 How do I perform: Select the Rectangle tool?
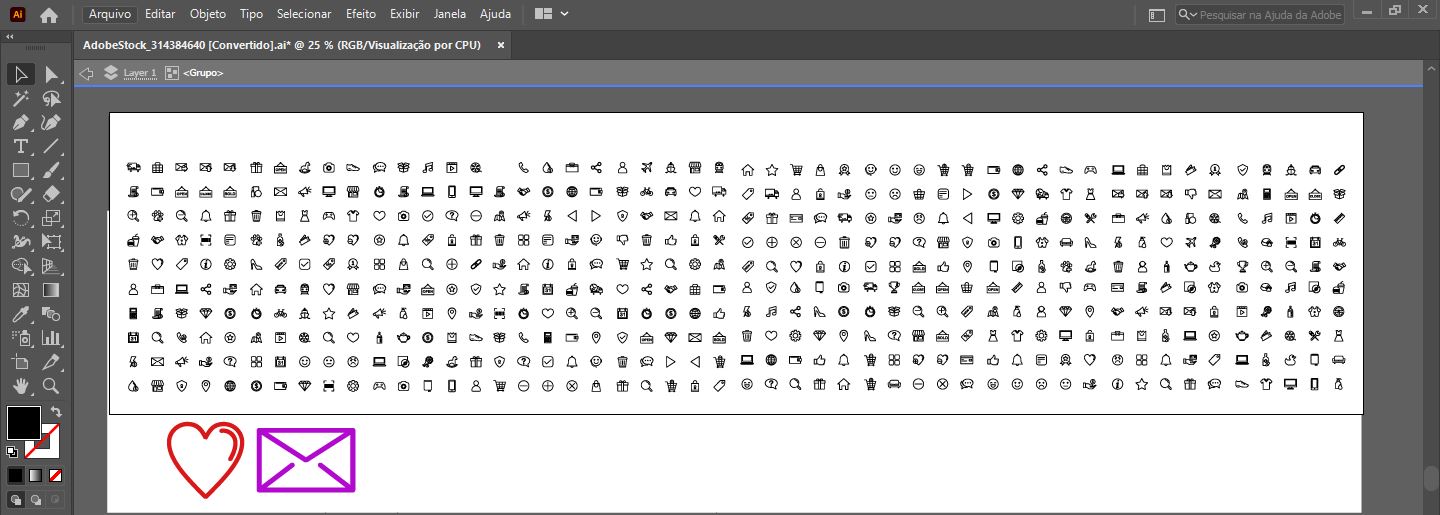pyautogui.click(x=20, y=171)
